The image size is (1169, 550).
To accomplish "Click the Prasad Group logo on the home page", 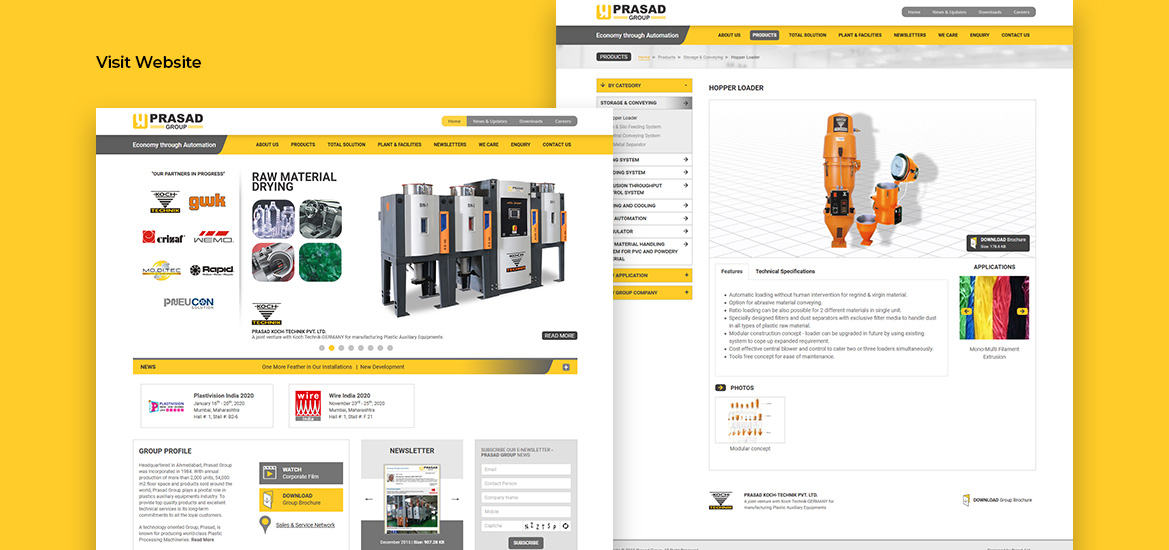I will [168, 121].
